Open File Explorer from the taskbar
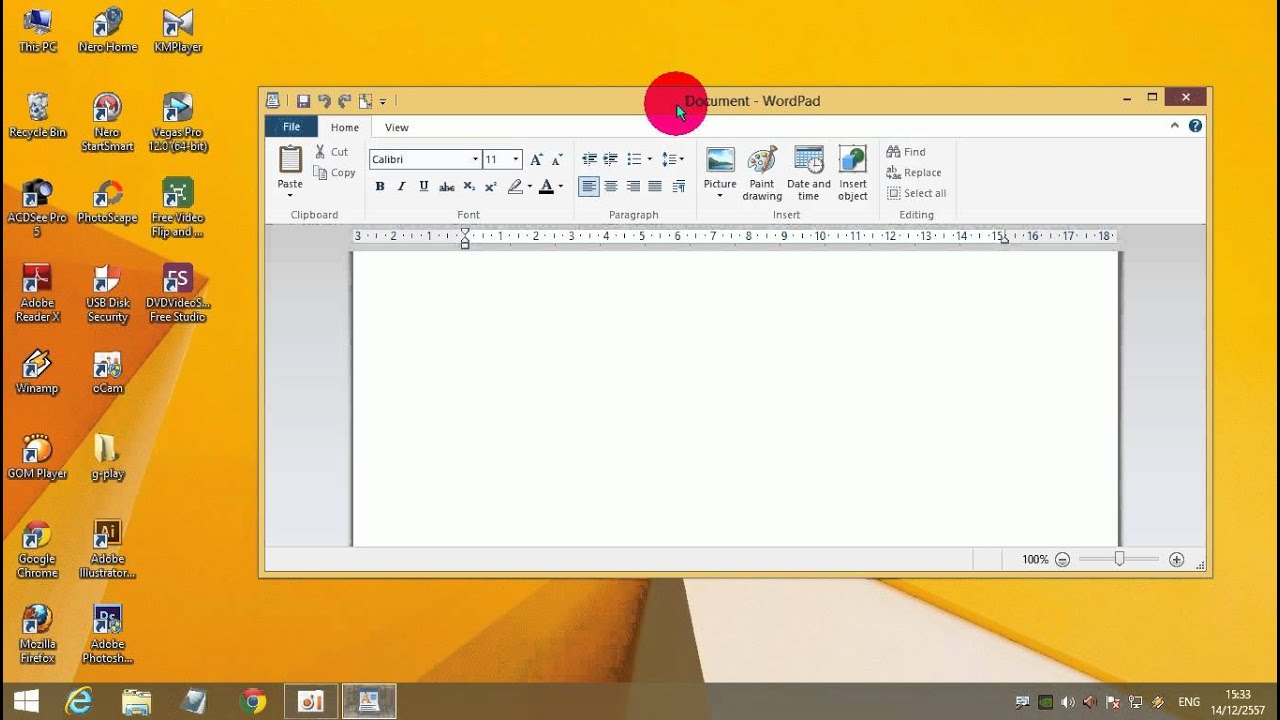Viewport: 1280px width, 720px height. point(137,701)
